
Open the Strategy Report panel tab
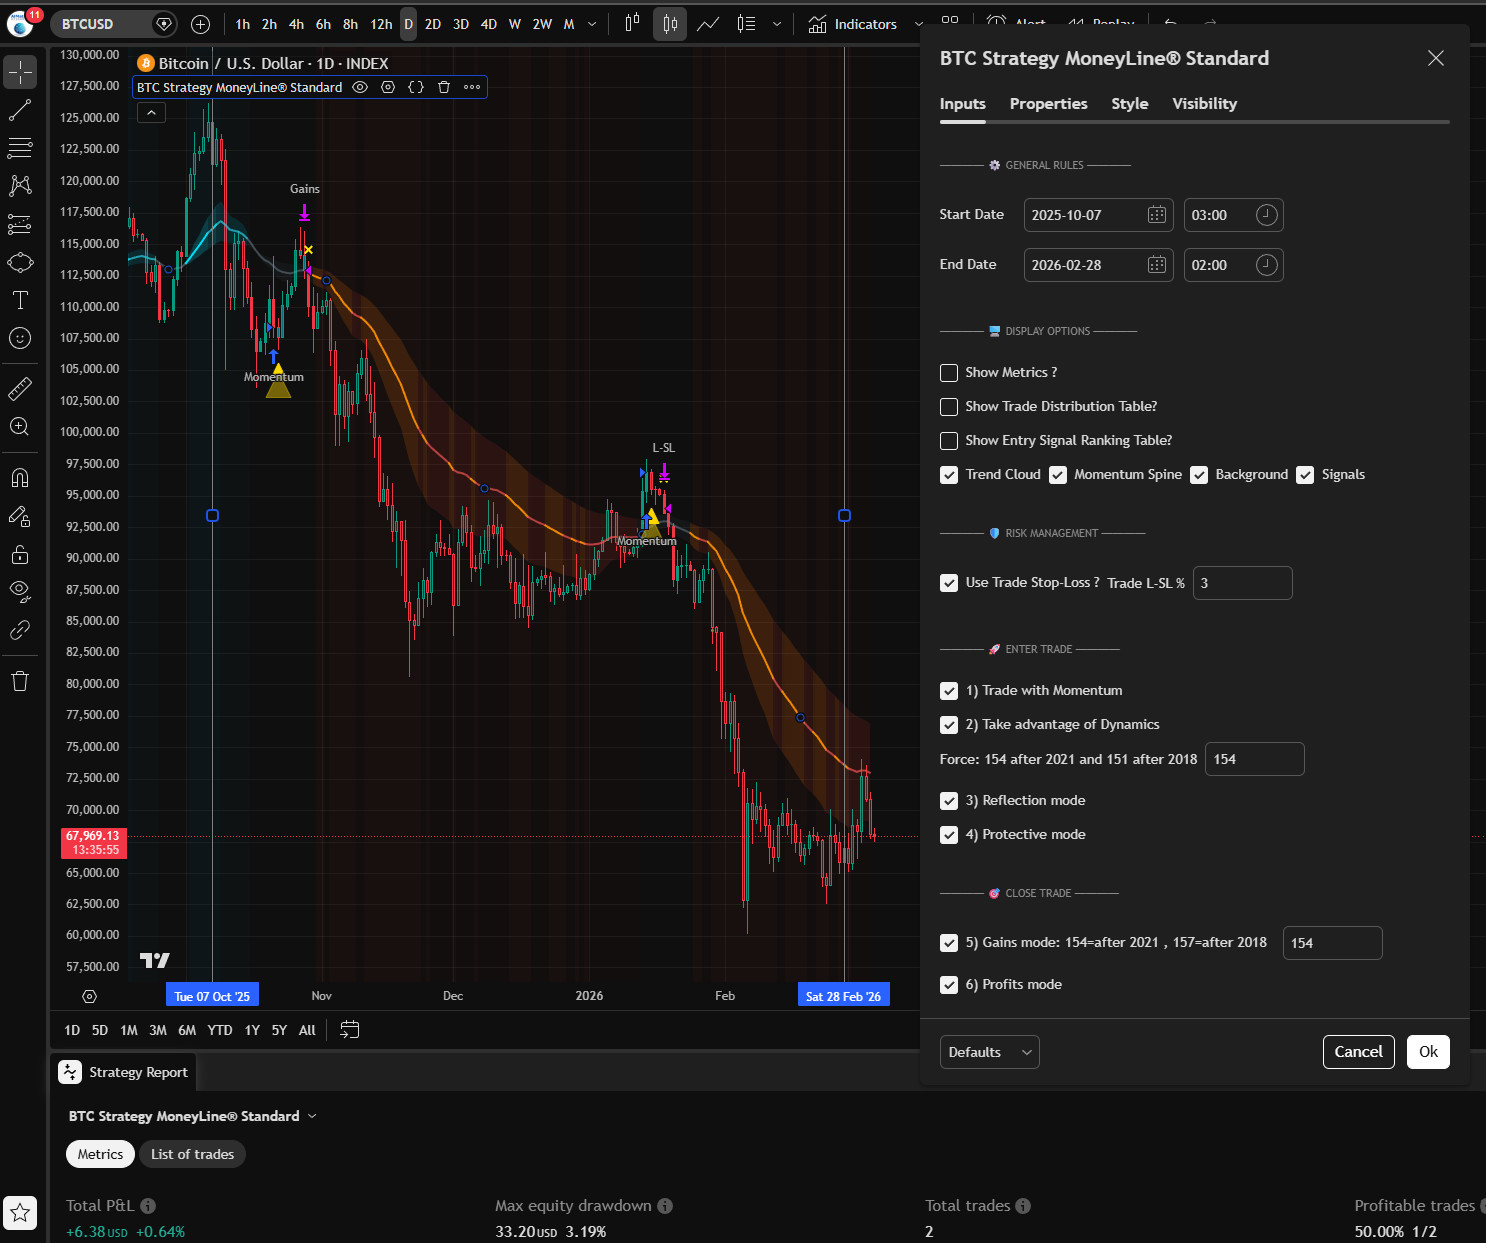124,1072
